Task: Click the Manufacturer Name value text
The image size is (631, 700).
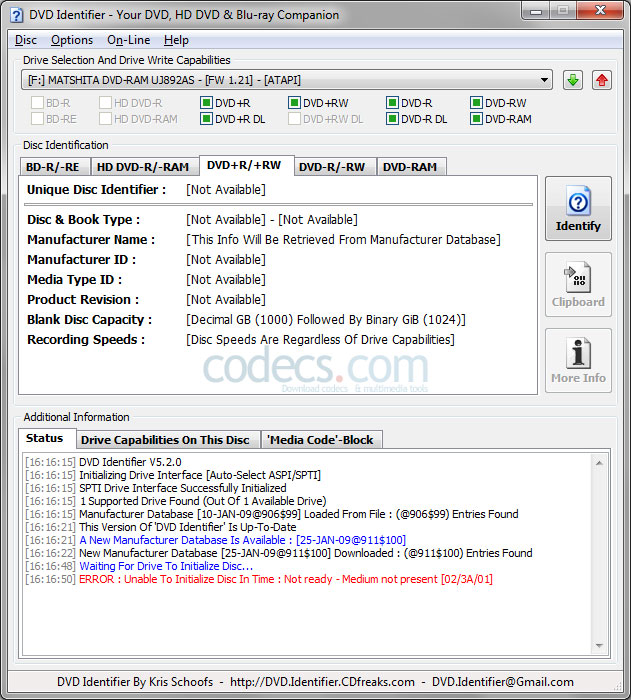Action: tap(343, 240)
